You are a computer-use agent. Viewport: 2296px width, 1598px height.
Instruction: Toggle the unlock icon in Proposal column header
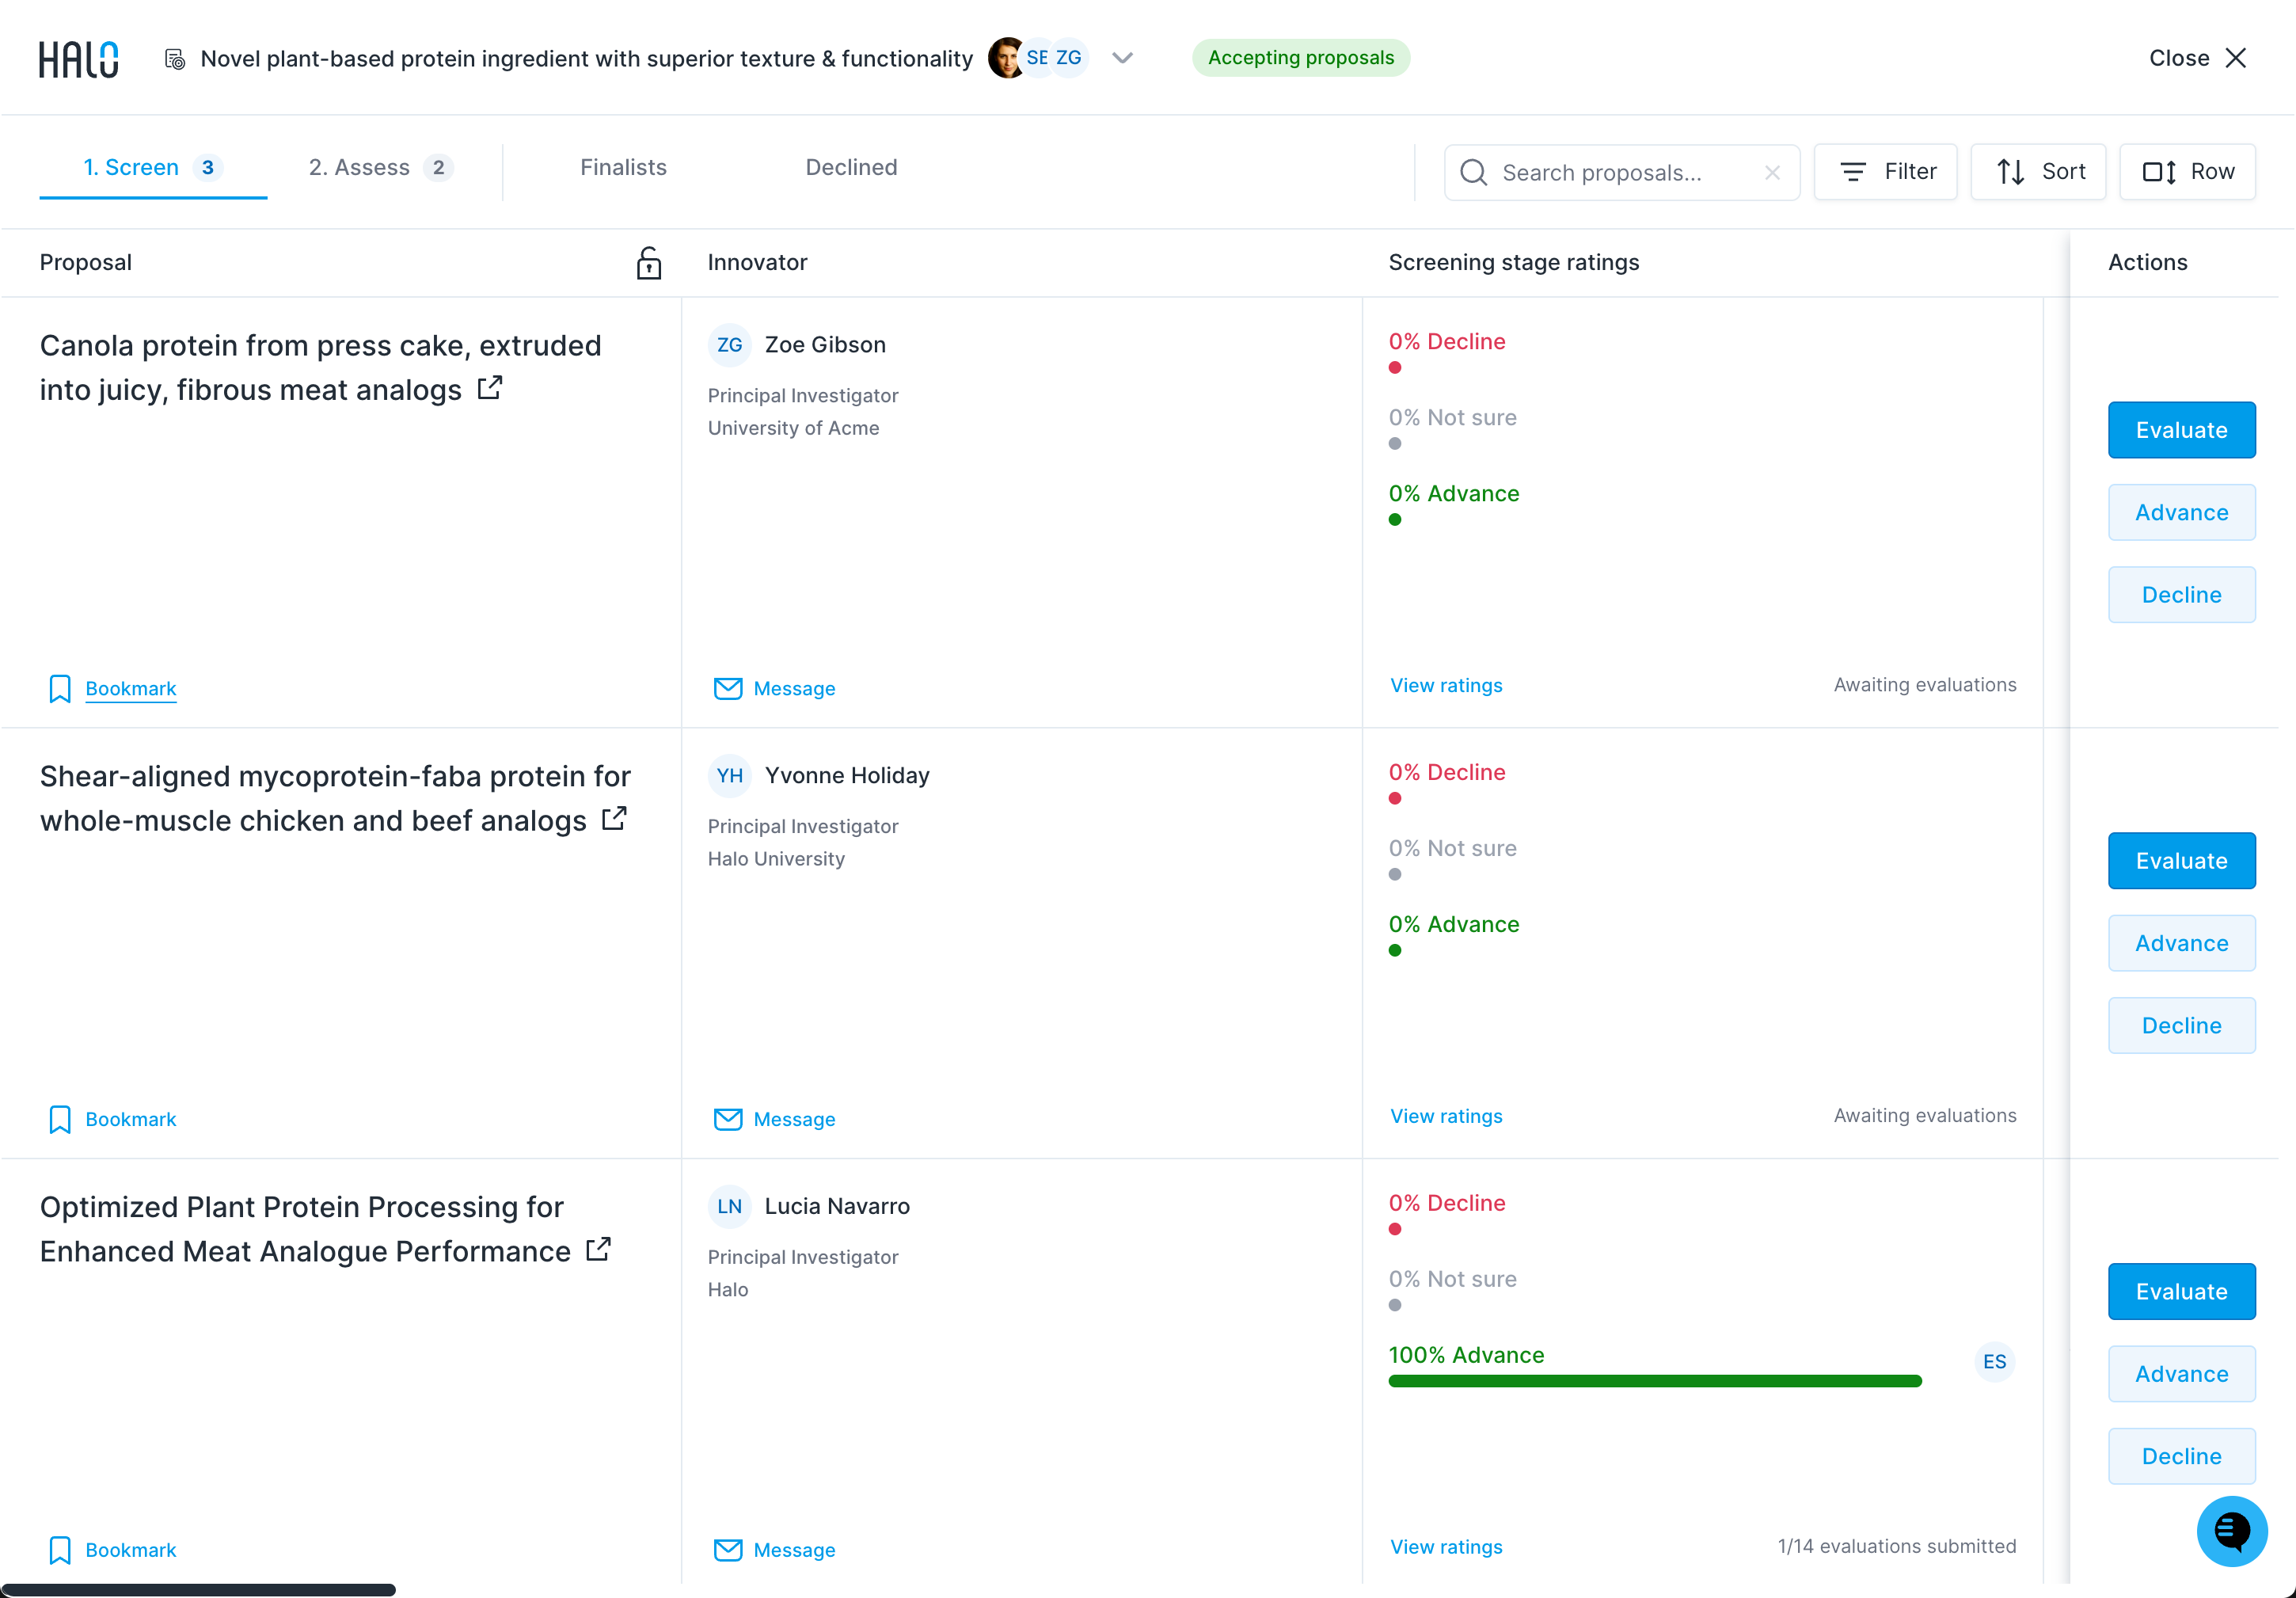(648, 263)
